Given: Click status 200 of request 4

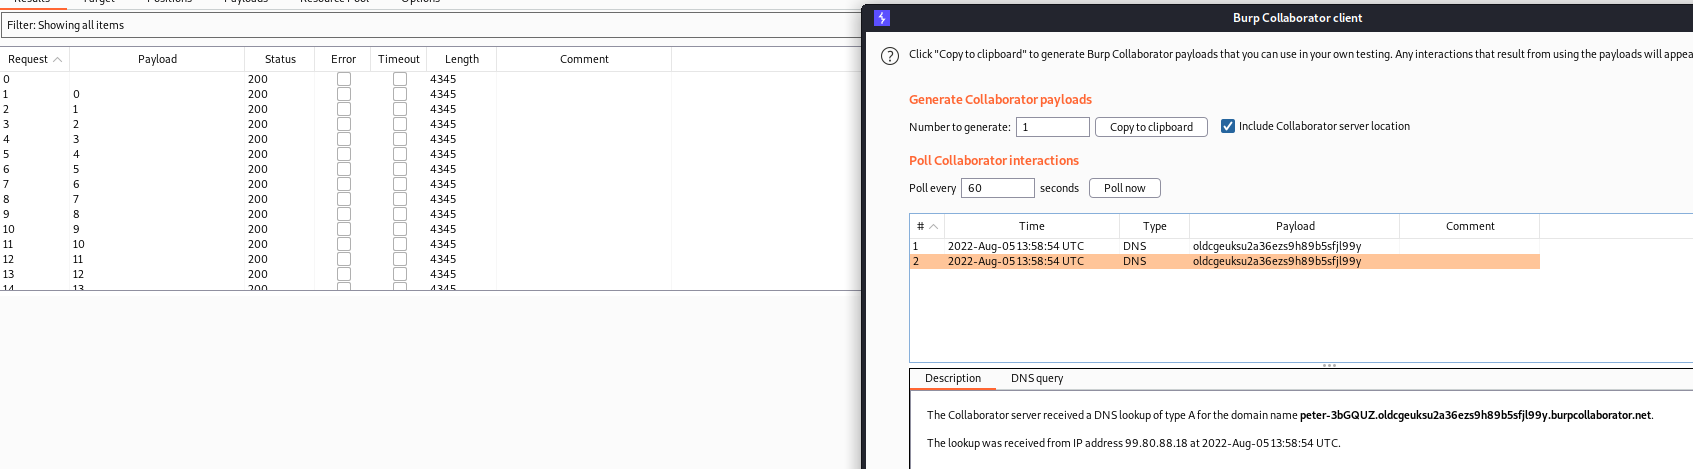Looking at the screenshot, I should (x=258, y=139).
